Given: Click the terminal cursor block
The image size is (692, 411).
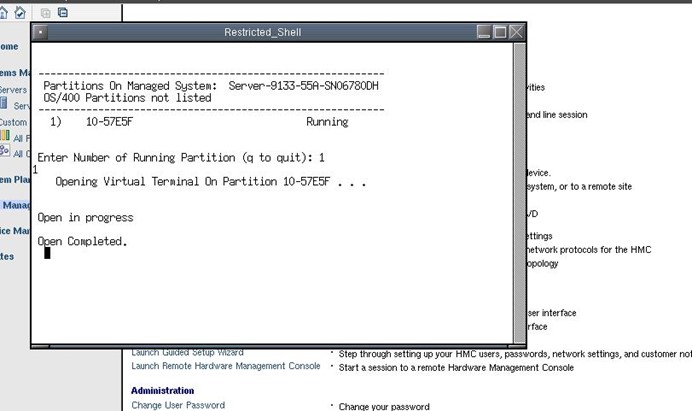Looking at the screenshot, I should [47, 253].
